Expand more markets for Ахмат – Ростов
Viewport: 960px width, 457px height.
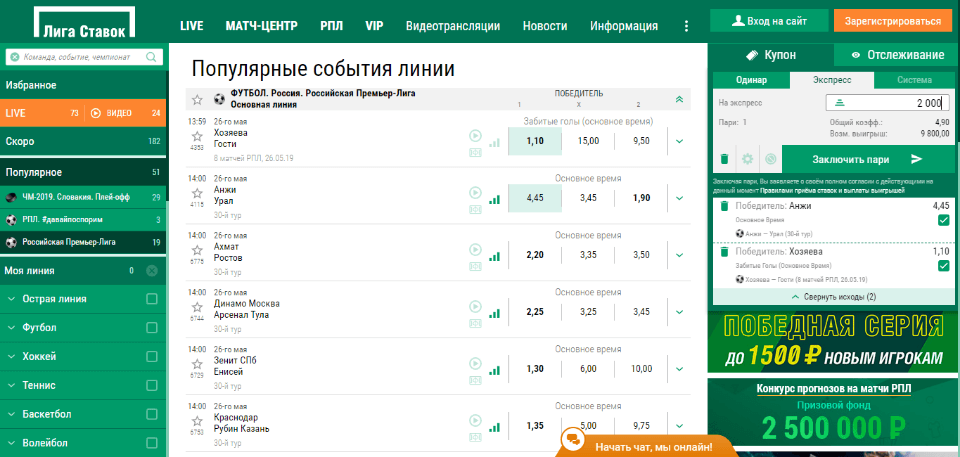[679, 255]
